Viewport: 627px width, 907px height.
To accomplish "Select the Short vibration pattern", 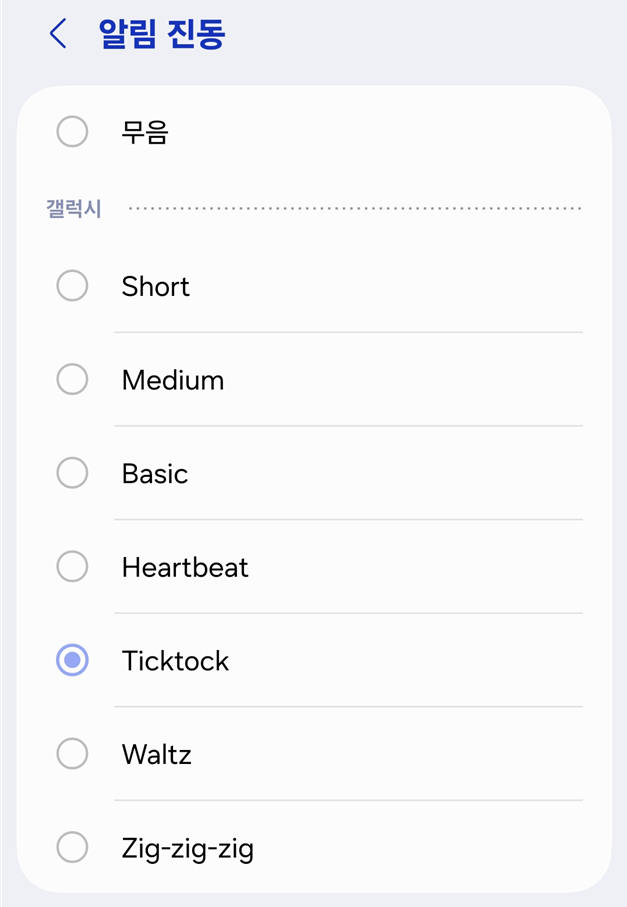I will click(71, 286).
